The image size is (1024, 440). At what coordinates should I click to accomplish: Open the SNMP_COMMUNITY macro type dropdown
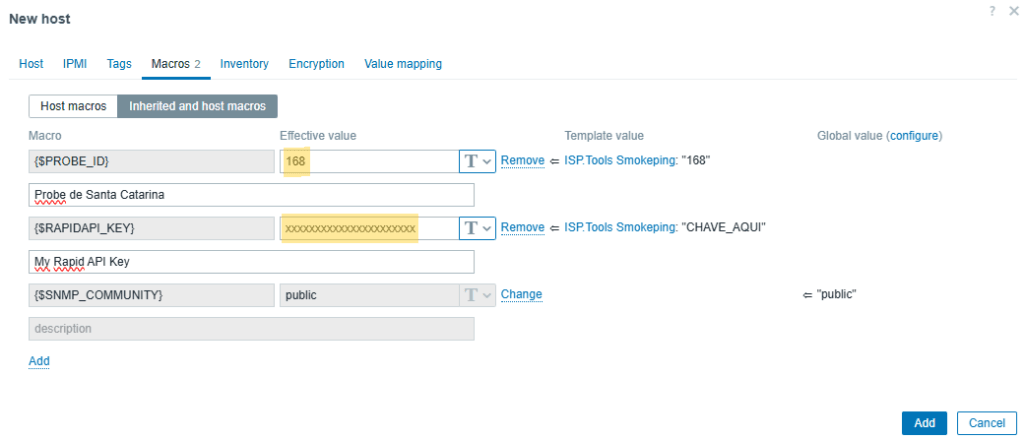pos(477,295)
